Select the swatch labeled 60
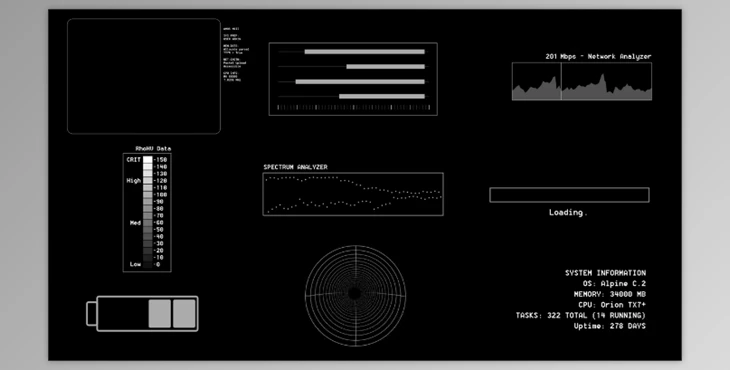 (148, 222)
